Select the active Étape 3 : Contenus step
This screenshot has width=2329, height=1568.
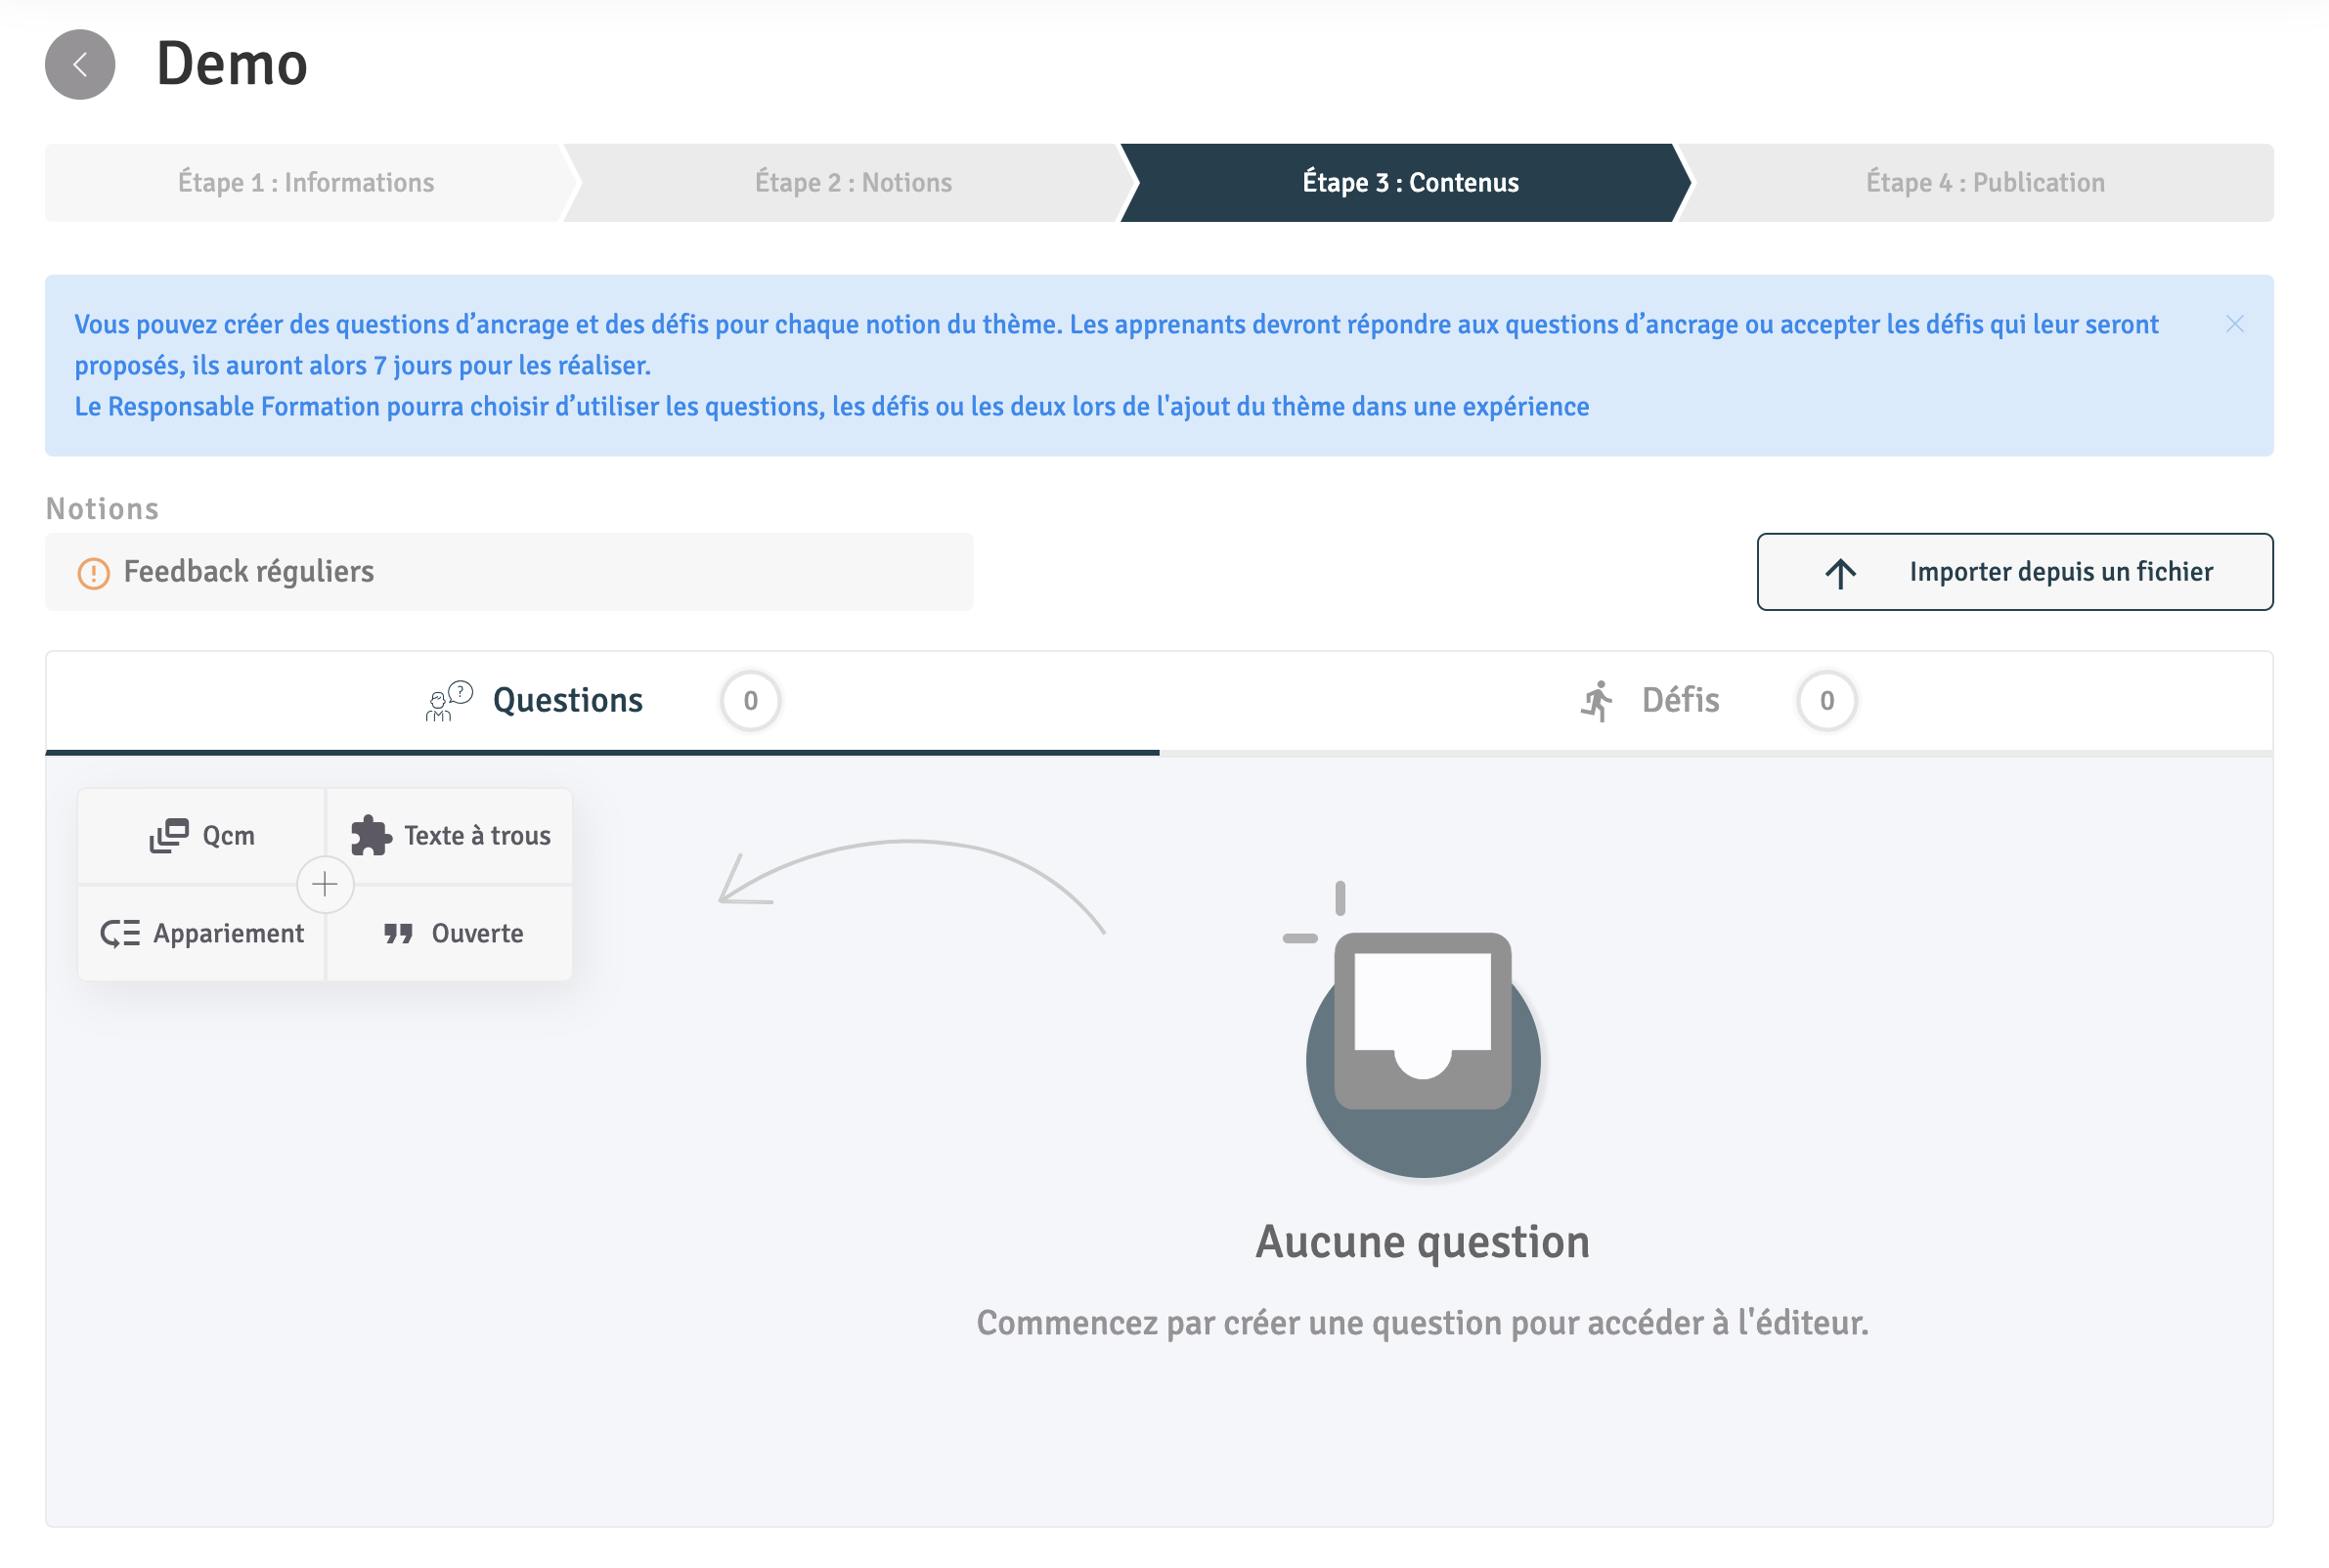point(1410,183)
